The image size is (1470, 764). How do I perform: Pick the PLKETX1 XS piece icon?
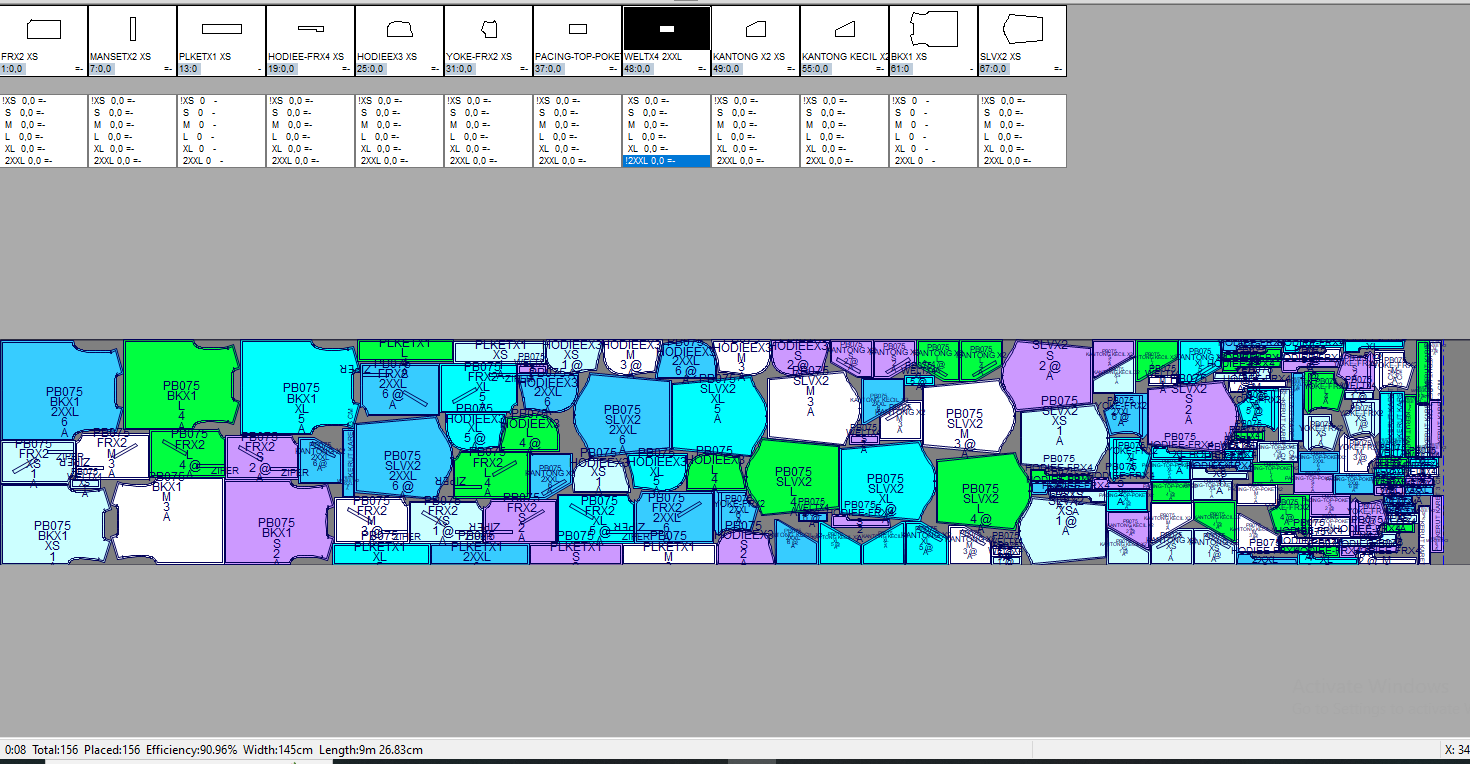click(x=221, y=29)
